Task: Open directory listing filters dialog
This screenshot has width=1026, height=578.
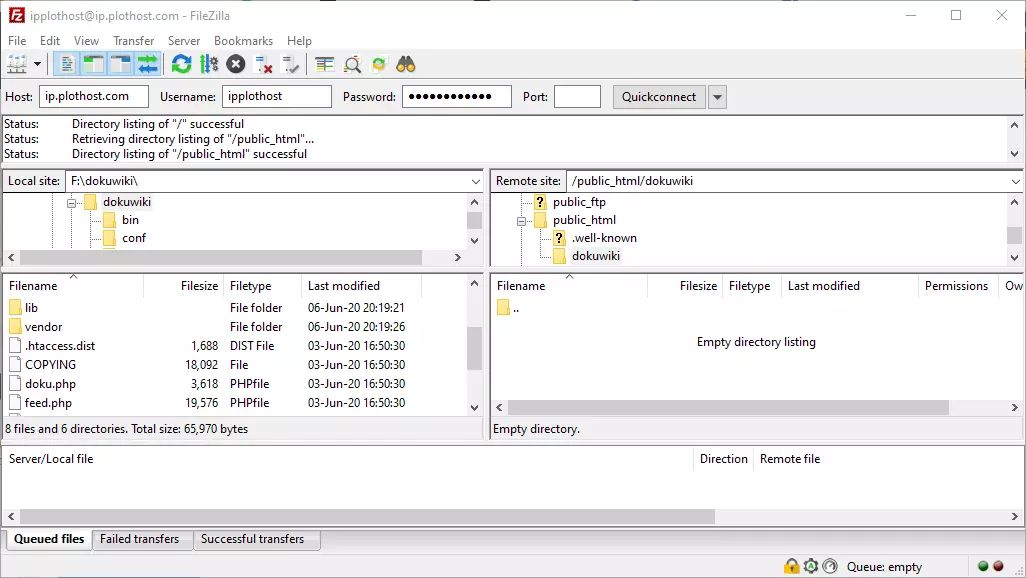Action: pyautogui.click(x=324, y=64)
